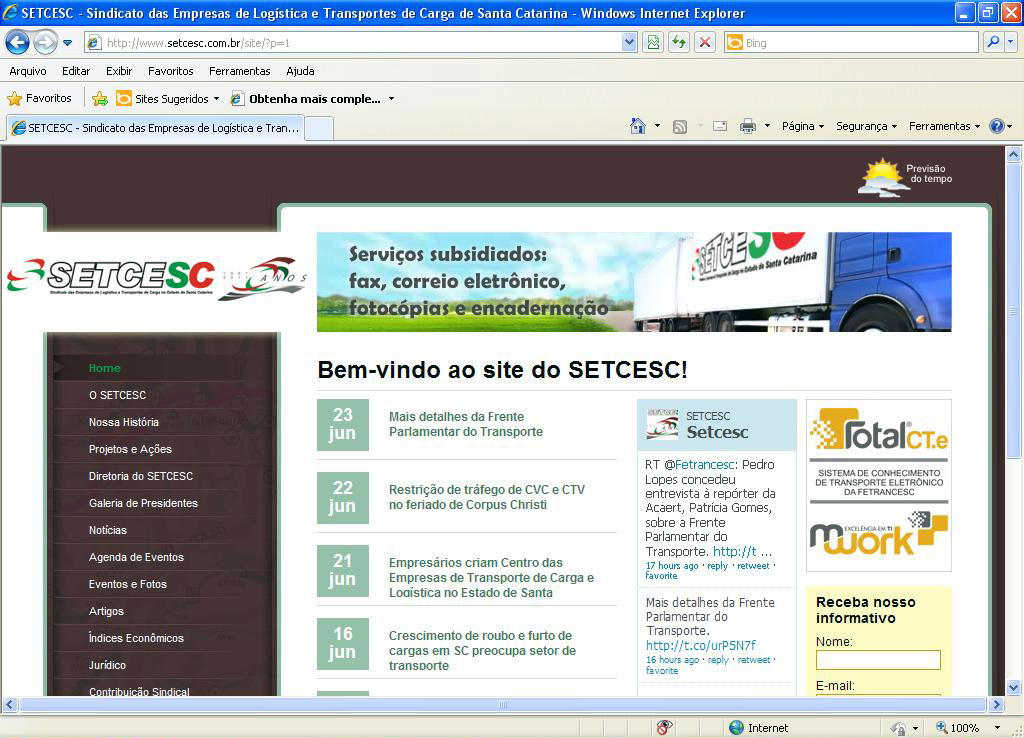Click the Bing search magnifier icon
Image resolution: width=1024 pixels, height=738 pixels.
pyautogui.click(x=993, y=43)
